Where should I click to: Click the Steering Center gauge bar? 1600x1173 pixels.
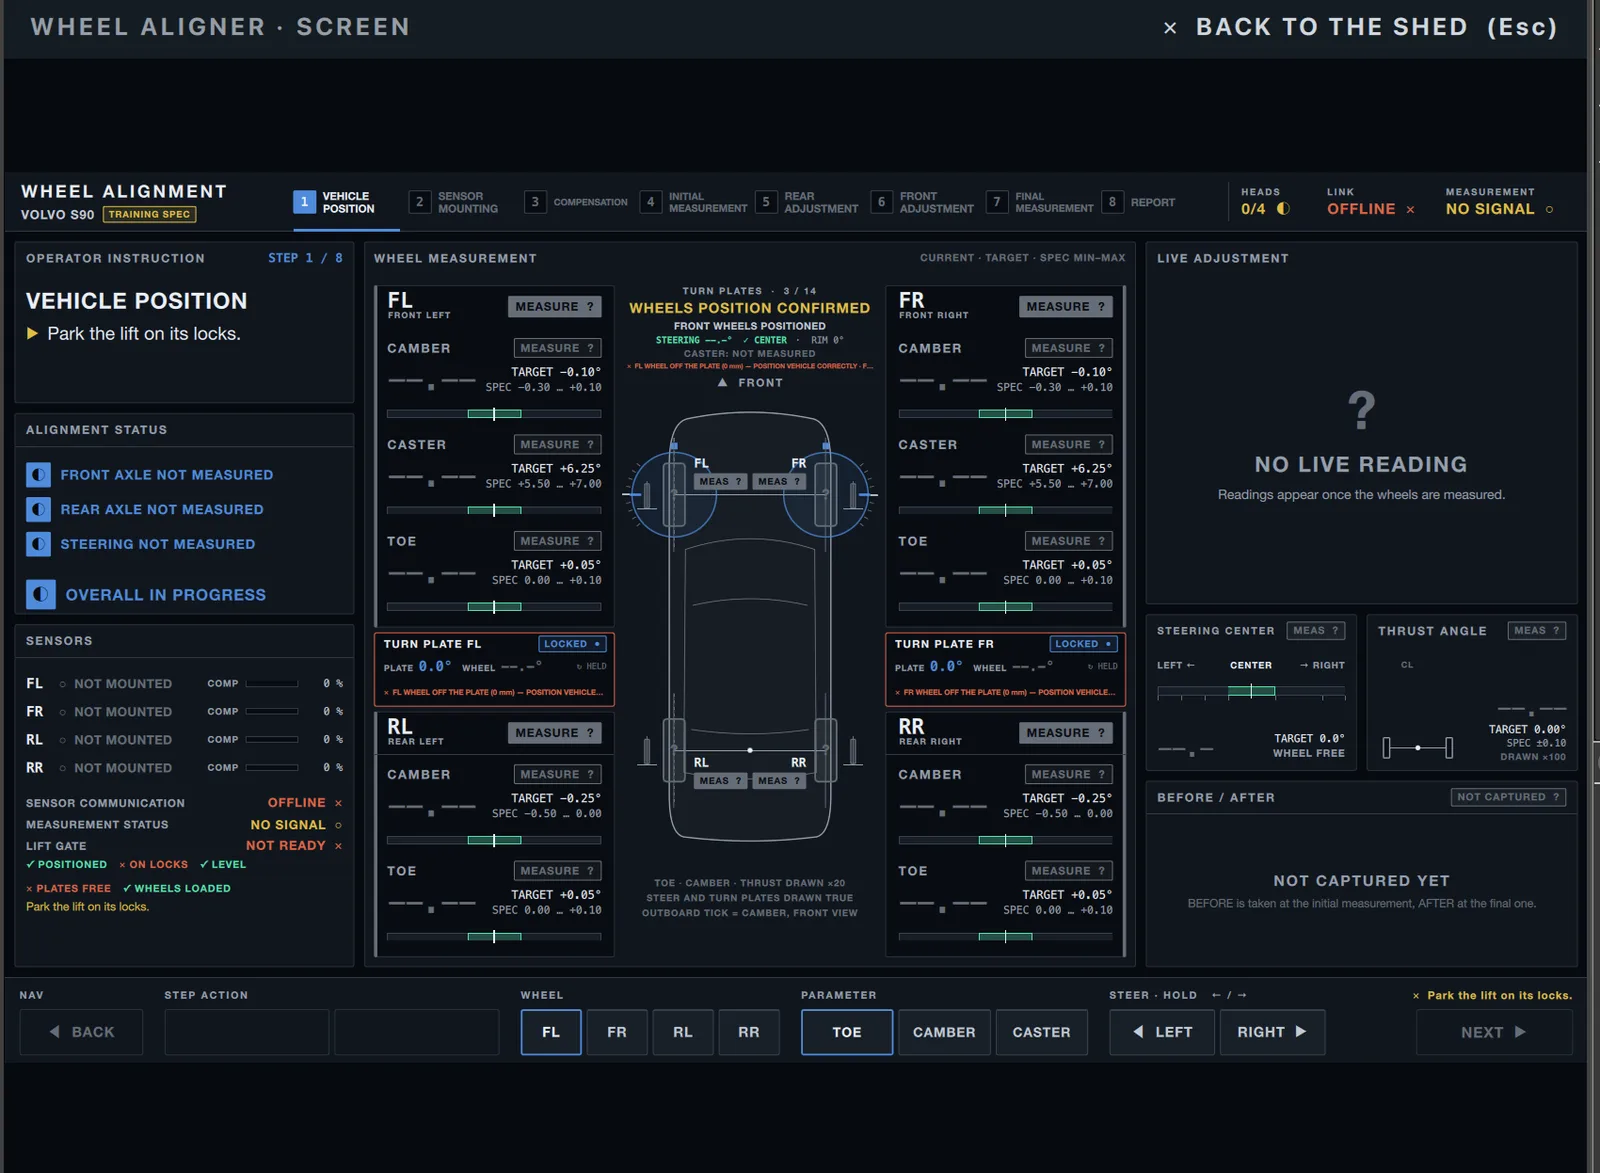coord(1251,691)
